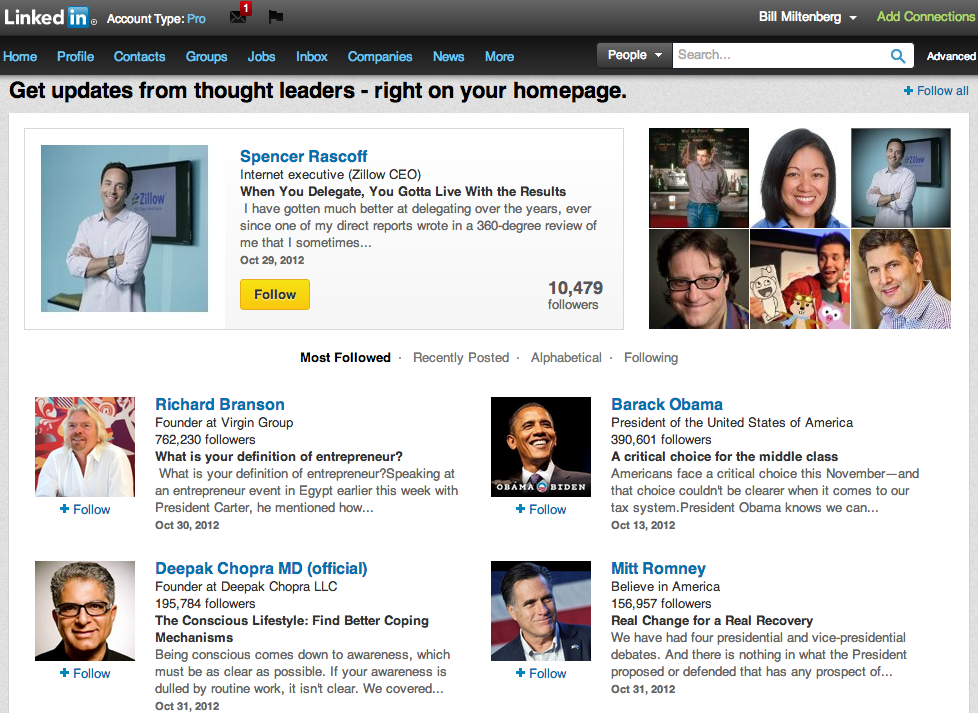
Task: Select thumbnail of curly-haired man with glasses
Action: point(699,279)
